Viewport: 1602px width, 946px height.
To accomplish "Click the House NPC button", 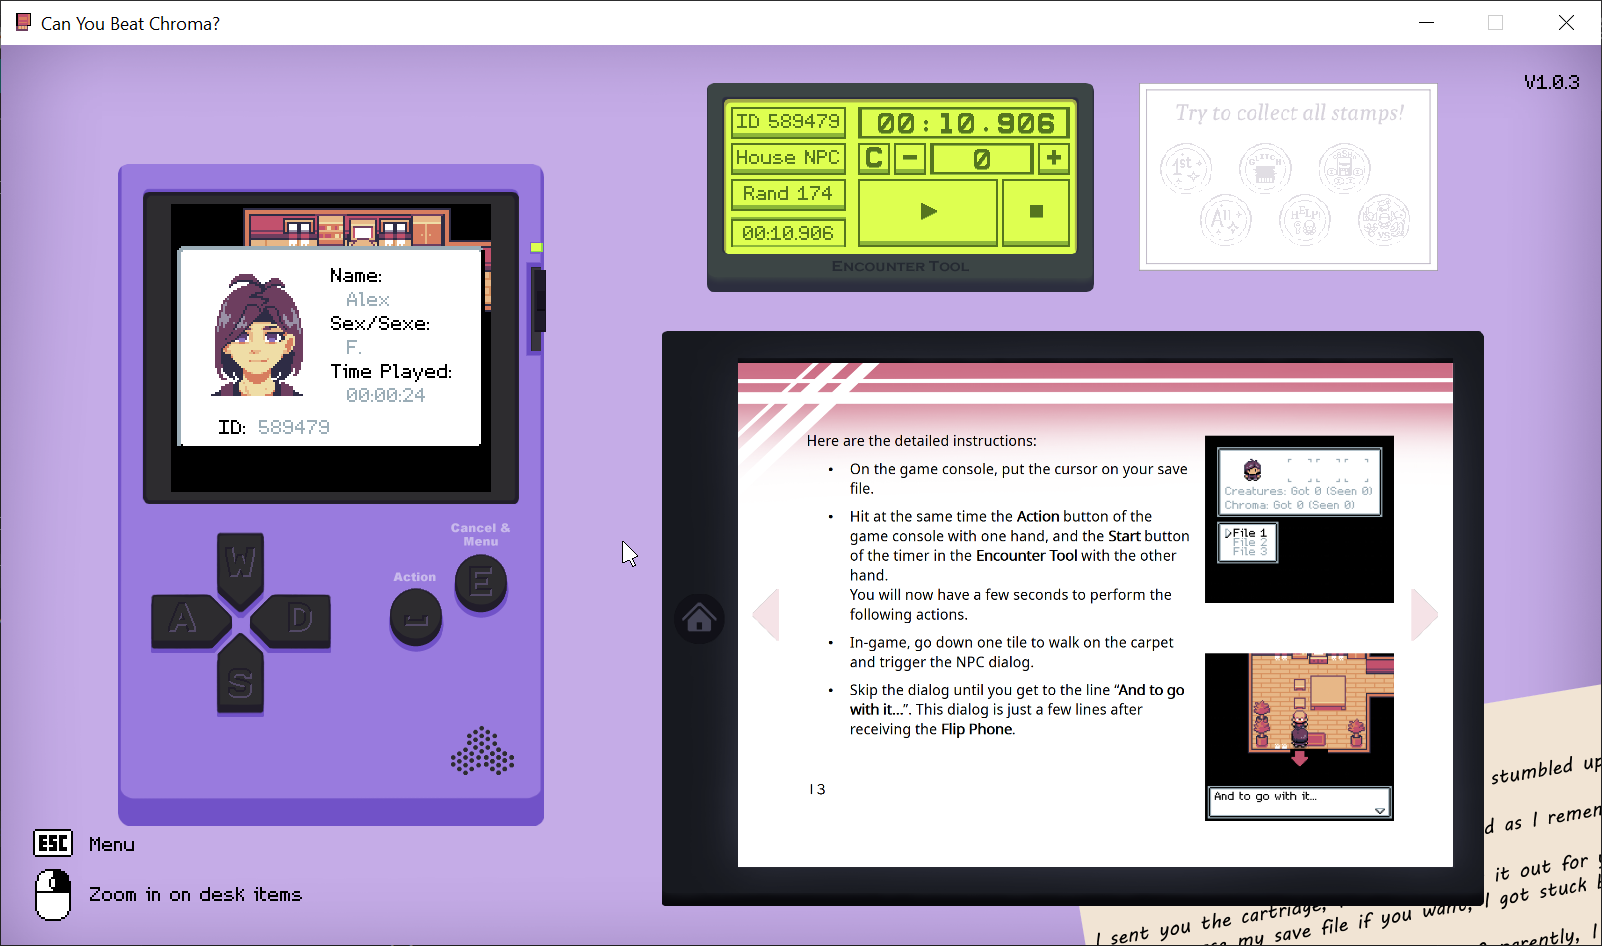I will tap(788, 158).
